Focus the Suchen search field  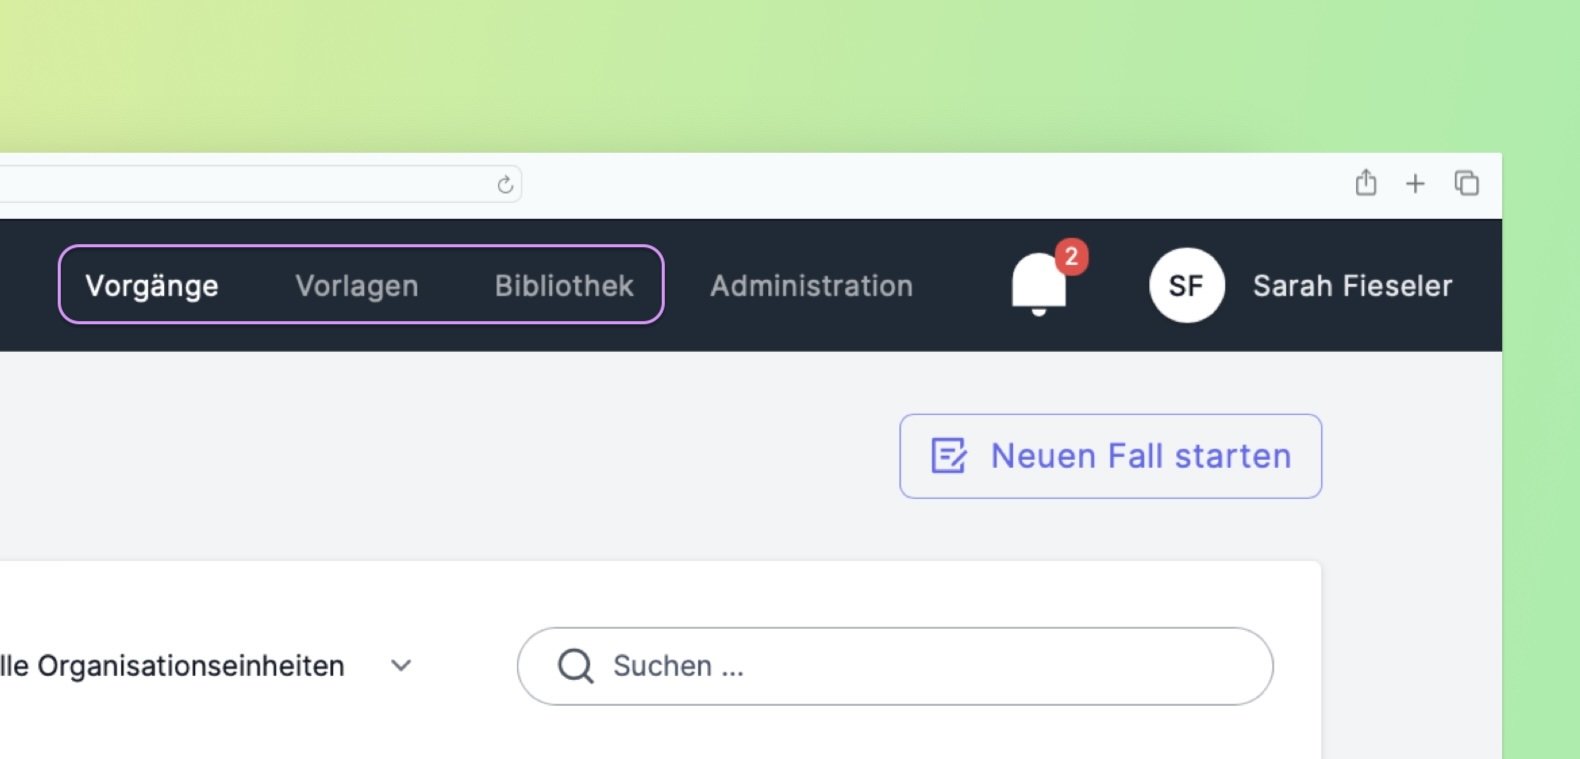coord(895,666)
